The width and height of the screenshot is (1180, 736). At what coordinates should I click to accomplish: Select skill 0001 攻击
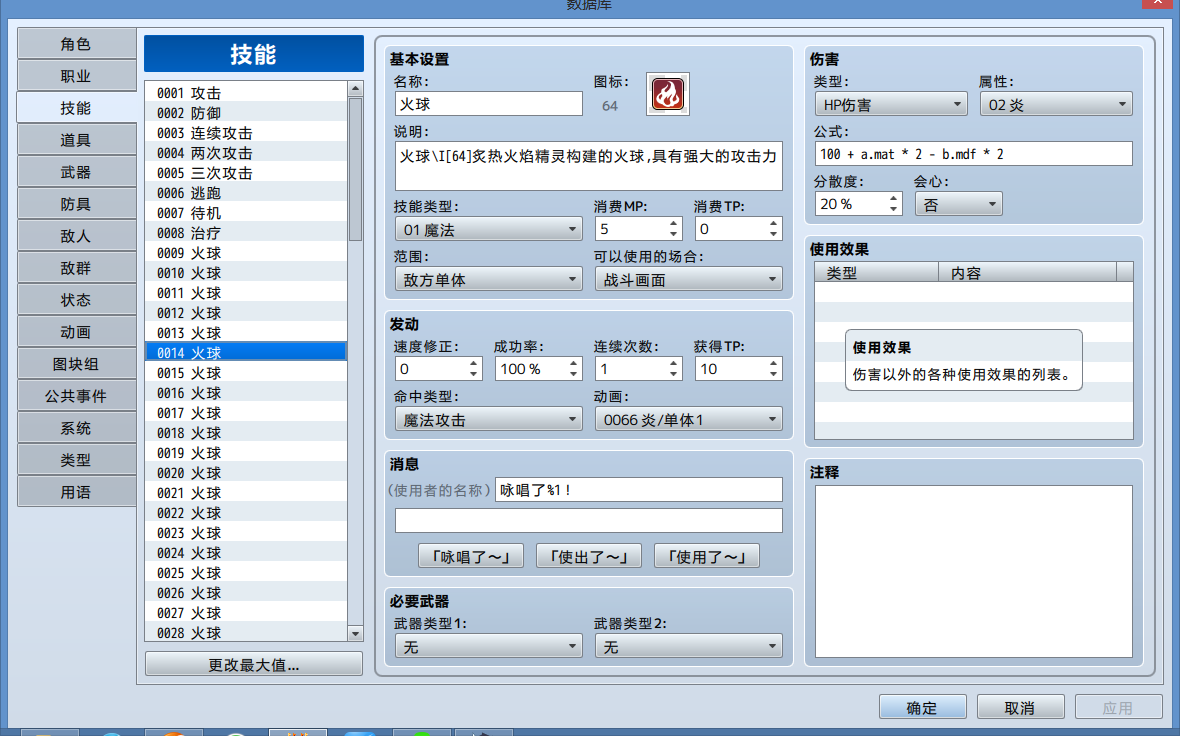coord(246,93)
